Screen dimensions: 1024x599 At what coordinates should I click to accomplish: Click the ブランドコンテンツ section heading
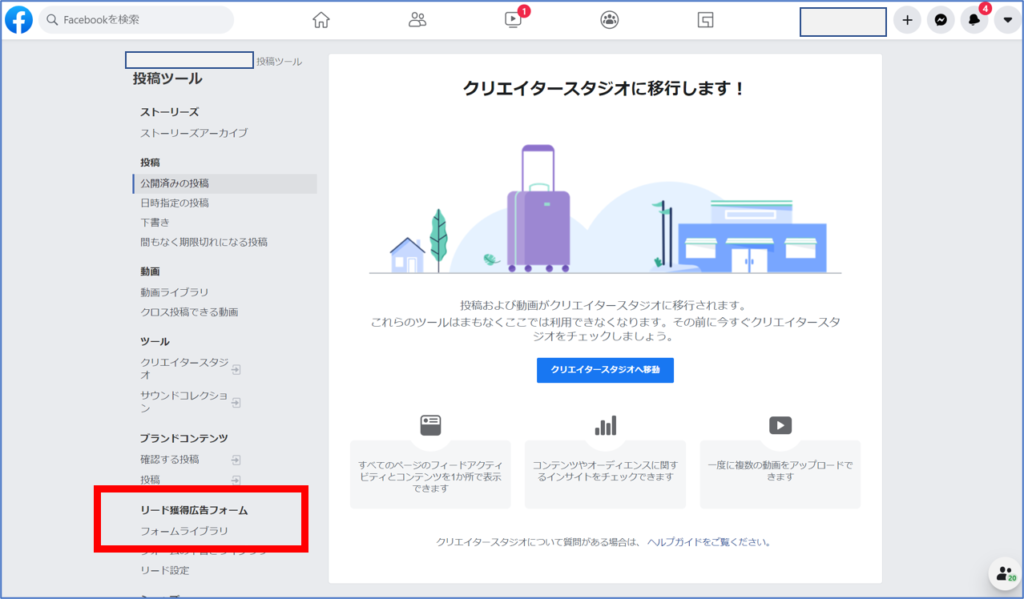coord(184,438)
